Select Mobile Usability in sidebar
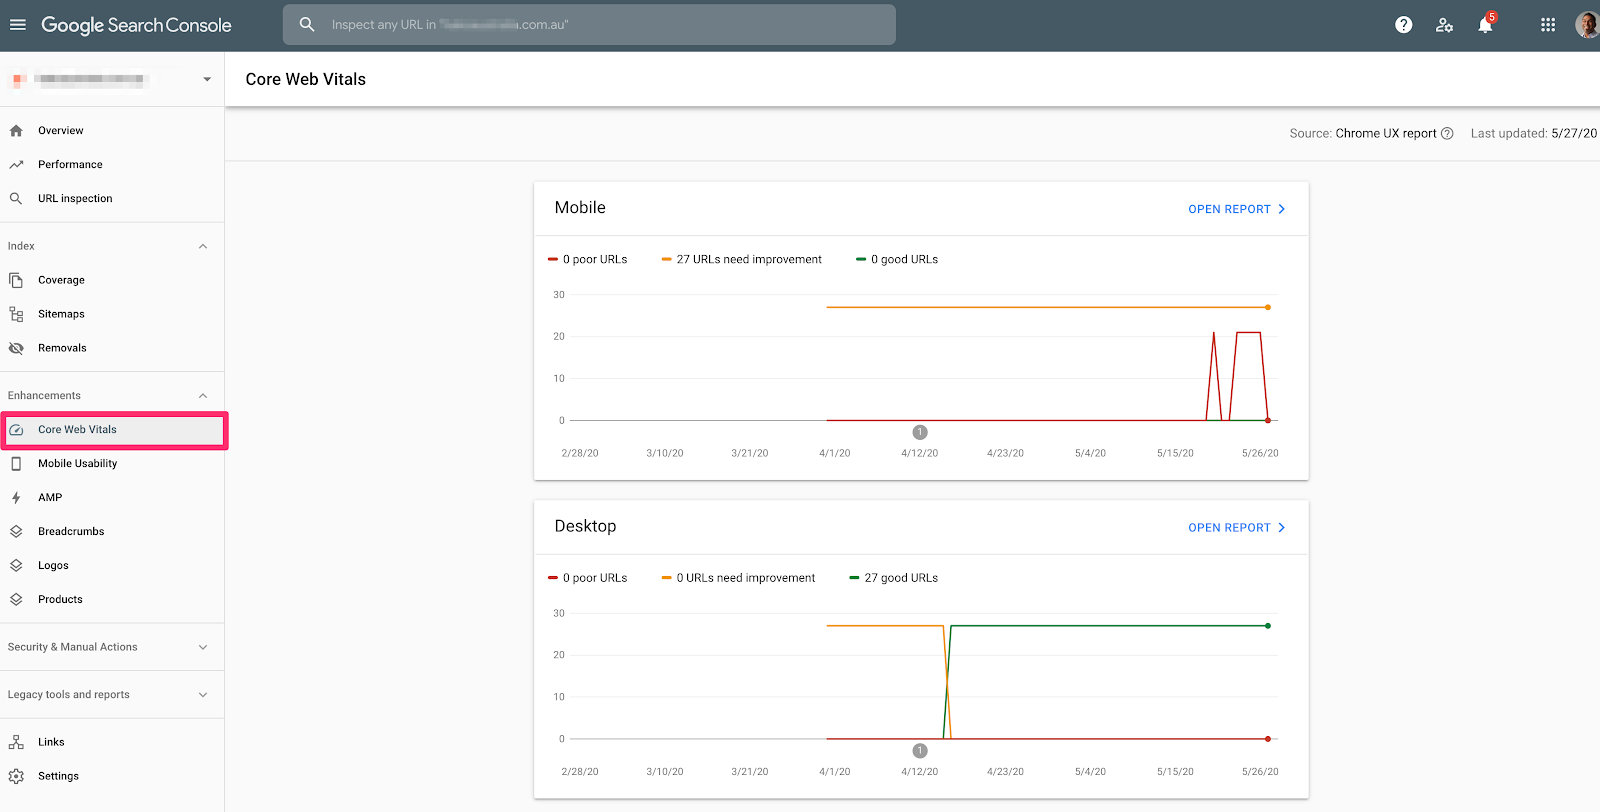The width and height of the screenshot is (1600, 812). pos(78,464)
